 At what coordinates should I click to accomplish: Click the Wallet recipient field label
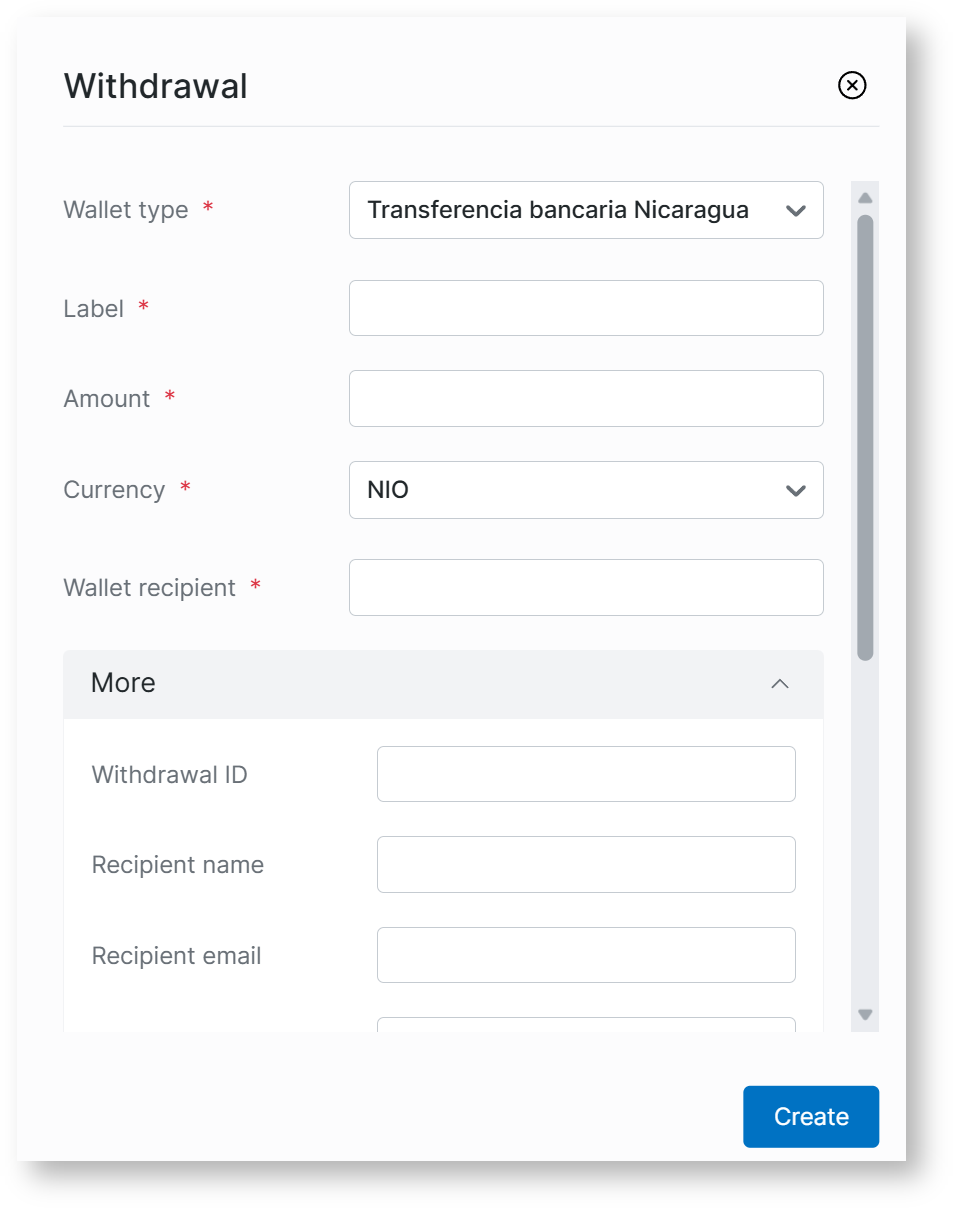tap(149, 588)
